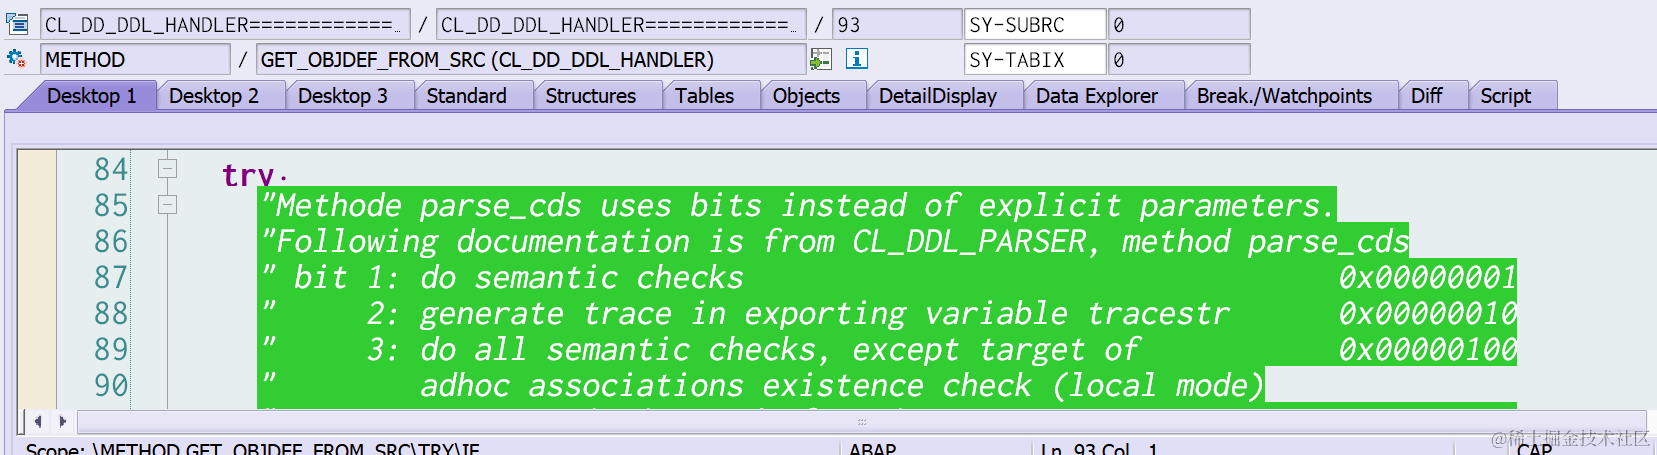Click the SY-SUBRC variable field
1657x455 pixels.
pyautogui.click(x=1035, y=24)
